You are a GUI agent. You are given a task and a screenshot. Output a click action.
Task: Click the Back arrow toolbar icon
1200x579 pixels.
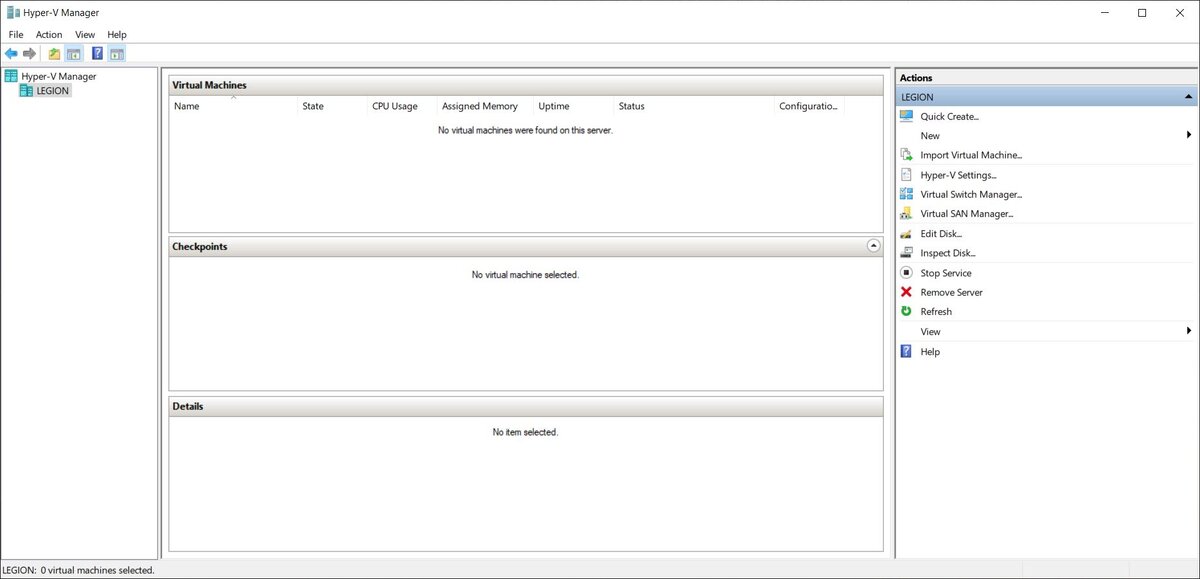point(11,53)
